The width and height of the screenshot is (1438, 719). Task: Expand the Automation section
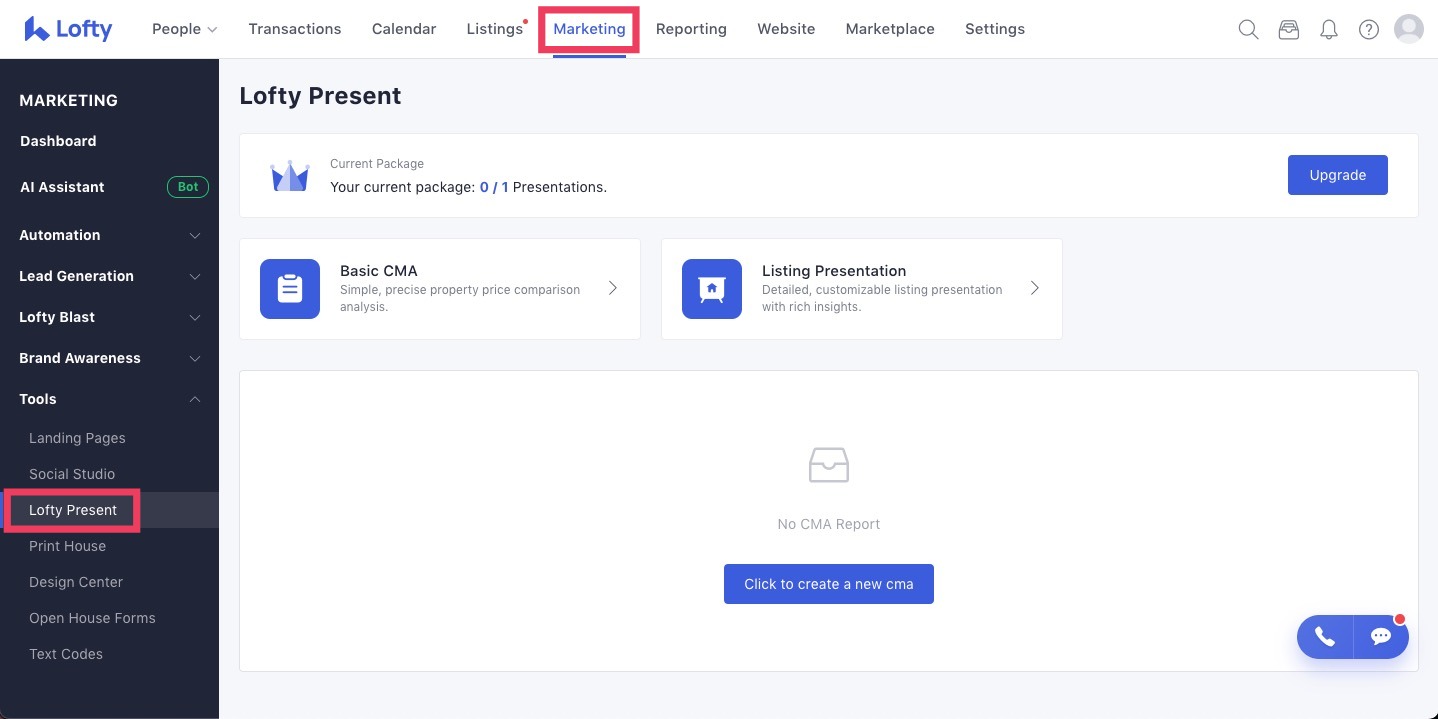tap(109, 235)
